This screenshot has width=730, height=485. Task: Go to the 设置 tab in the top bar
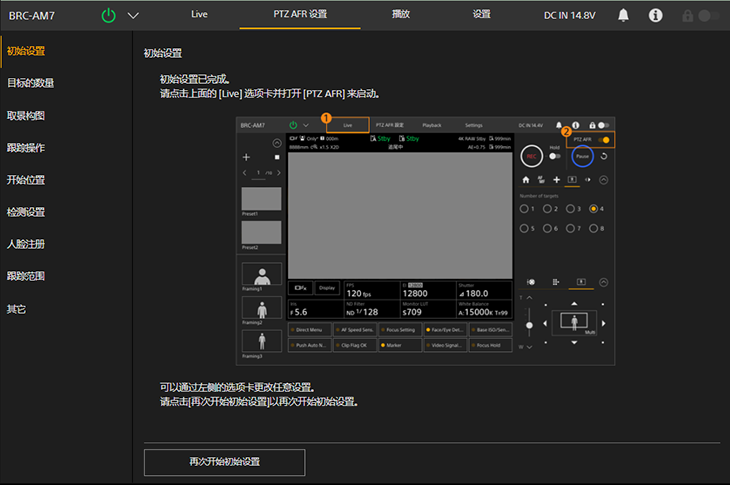pyautogui.click(x=482, y=15)
